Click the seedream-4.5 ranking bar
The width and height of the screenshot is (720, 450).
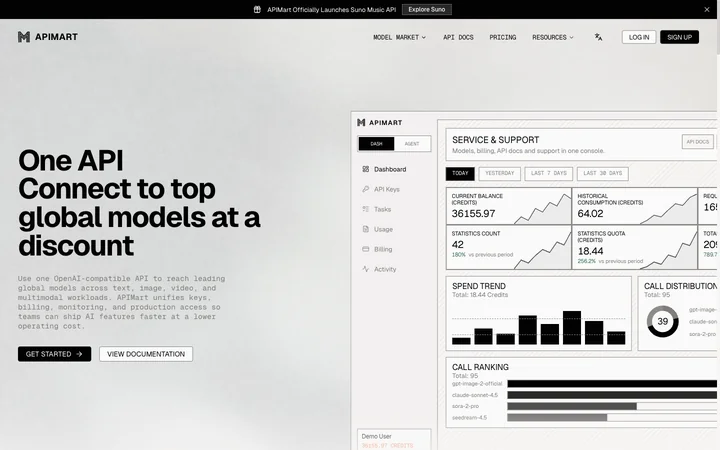(x=557, y=417)
